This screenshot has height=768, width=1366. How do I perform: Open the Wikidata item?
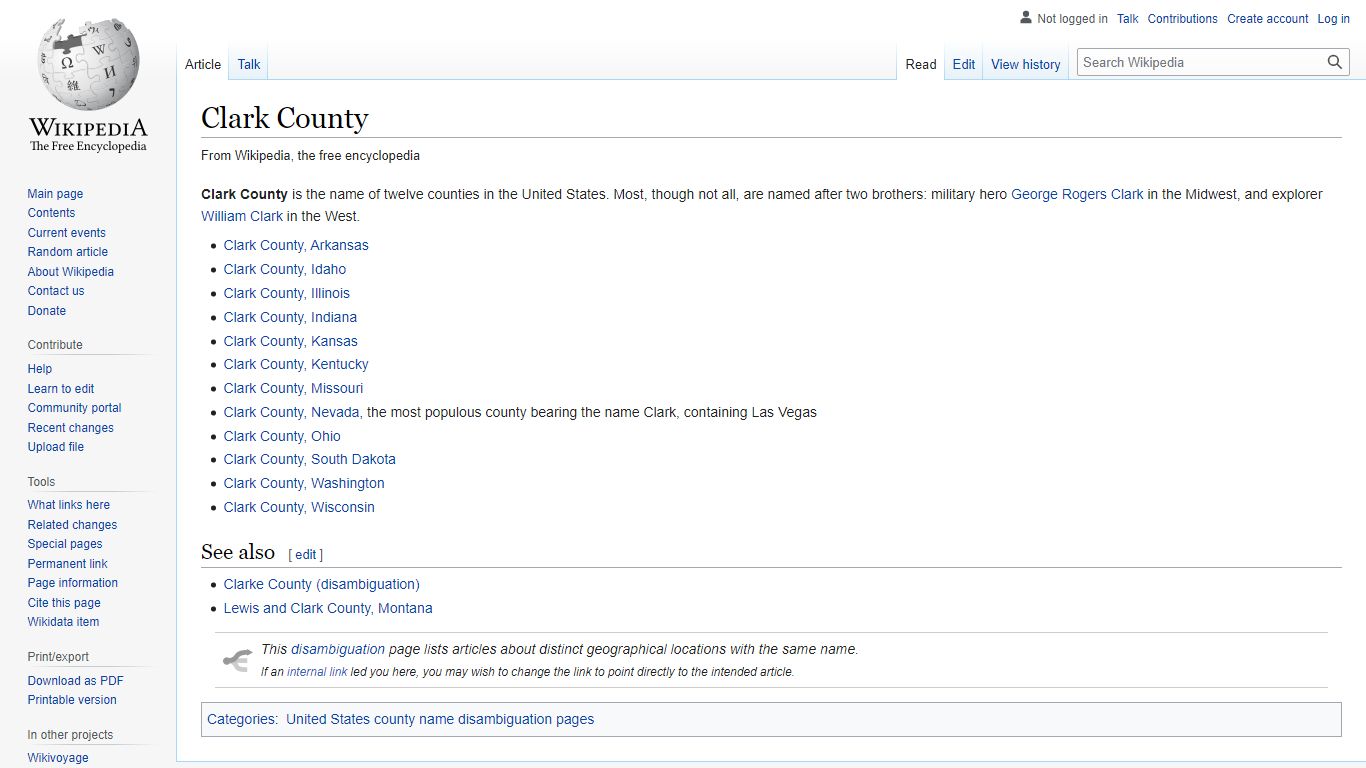pos(63,622)
